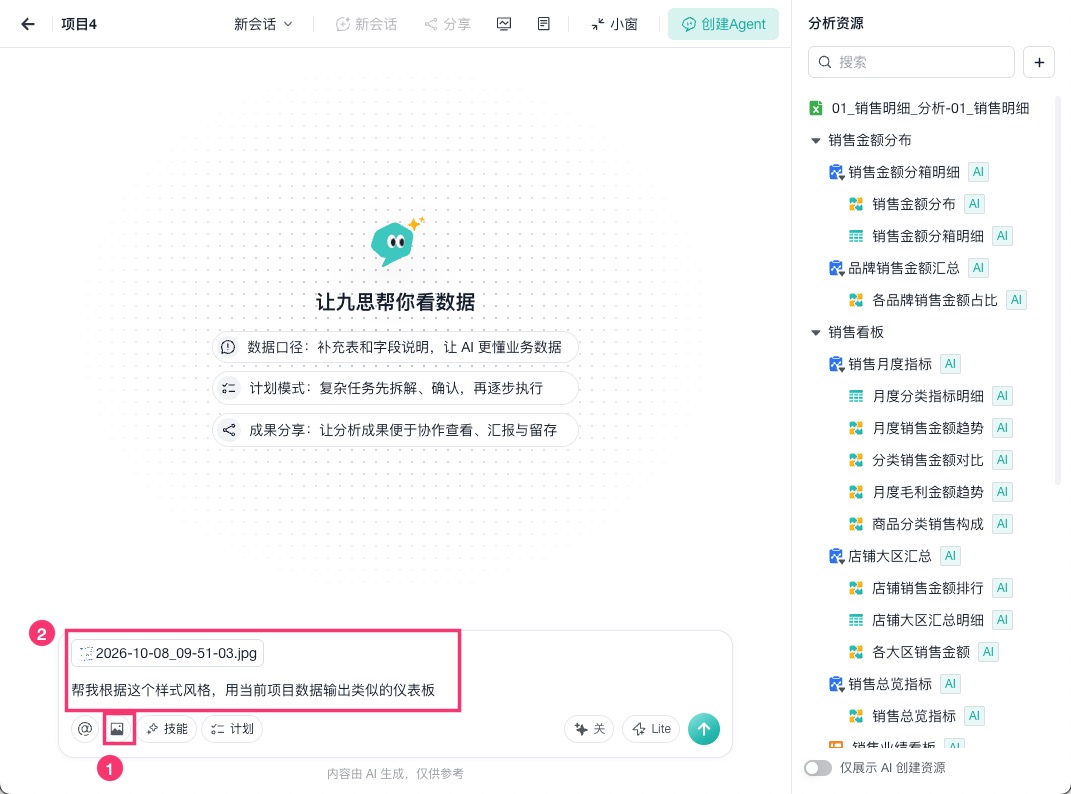1071x794 pixels.
Task: Open the Lite model selector
Action: 652,729
